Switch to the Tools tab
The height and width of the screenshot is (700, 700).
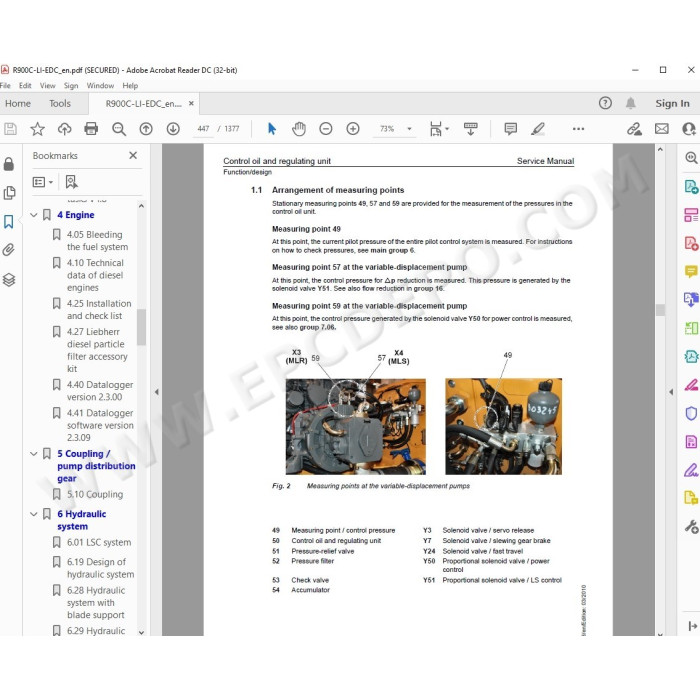click(60, 104)
